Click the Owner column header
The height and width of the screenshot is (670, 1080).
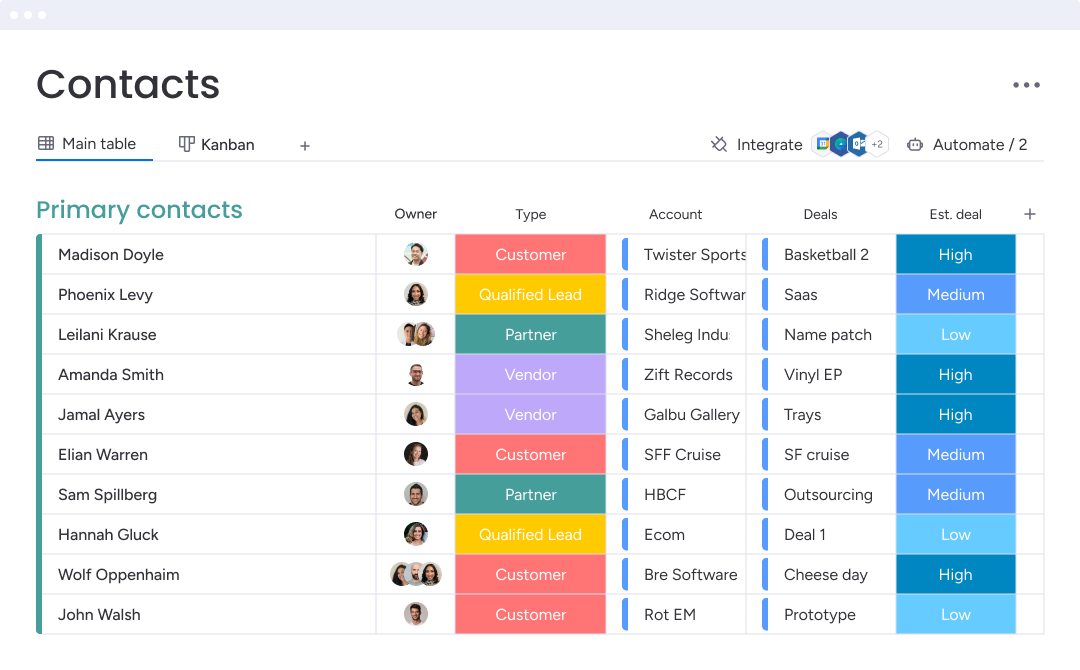pyautogui.click(x=415, y=214)
